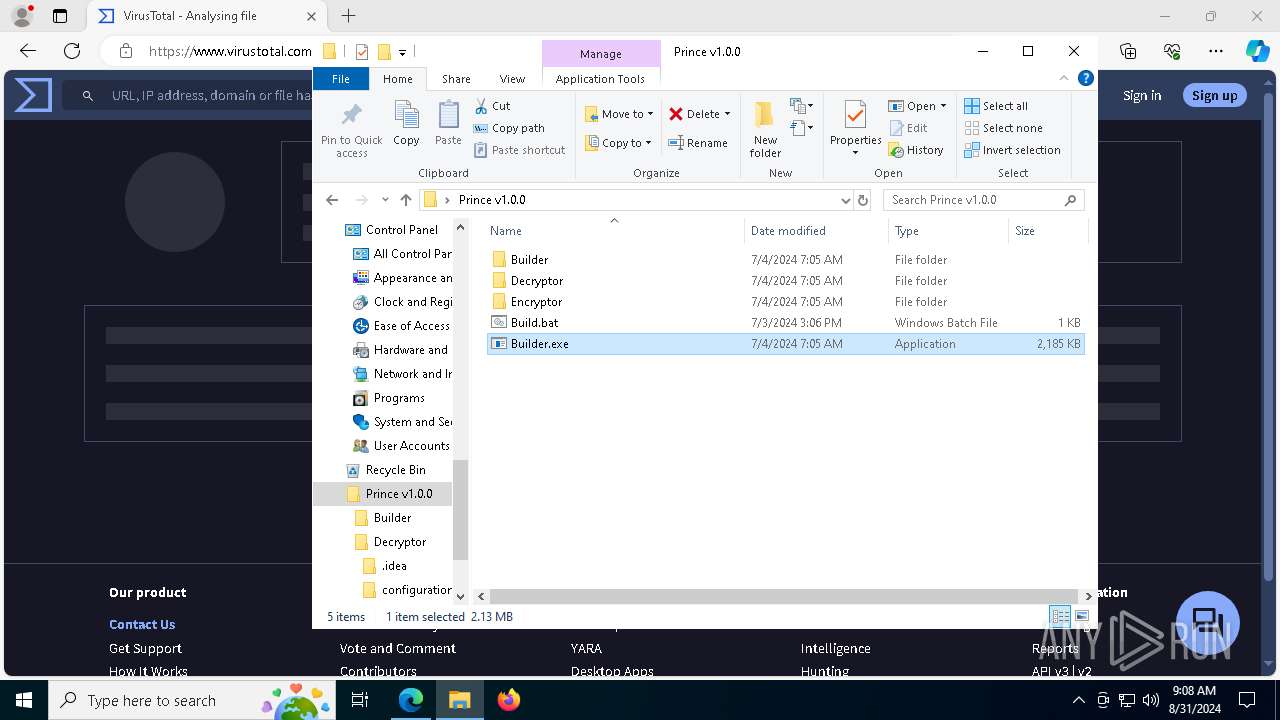Open Explorer Help question mark icon

tap(1086, 78)
